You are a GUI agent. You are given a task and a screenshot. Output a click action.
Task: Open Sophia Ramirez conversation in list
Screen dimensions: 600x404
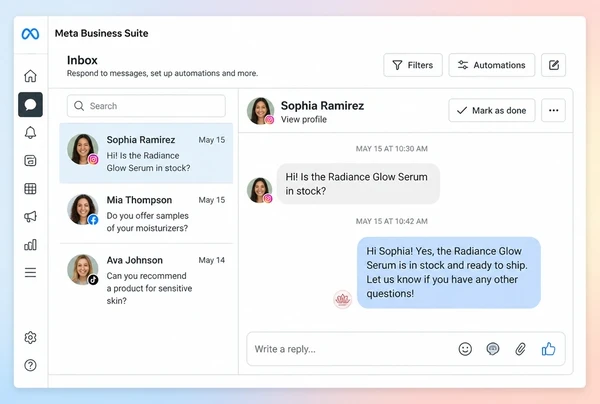pos(146,153)
